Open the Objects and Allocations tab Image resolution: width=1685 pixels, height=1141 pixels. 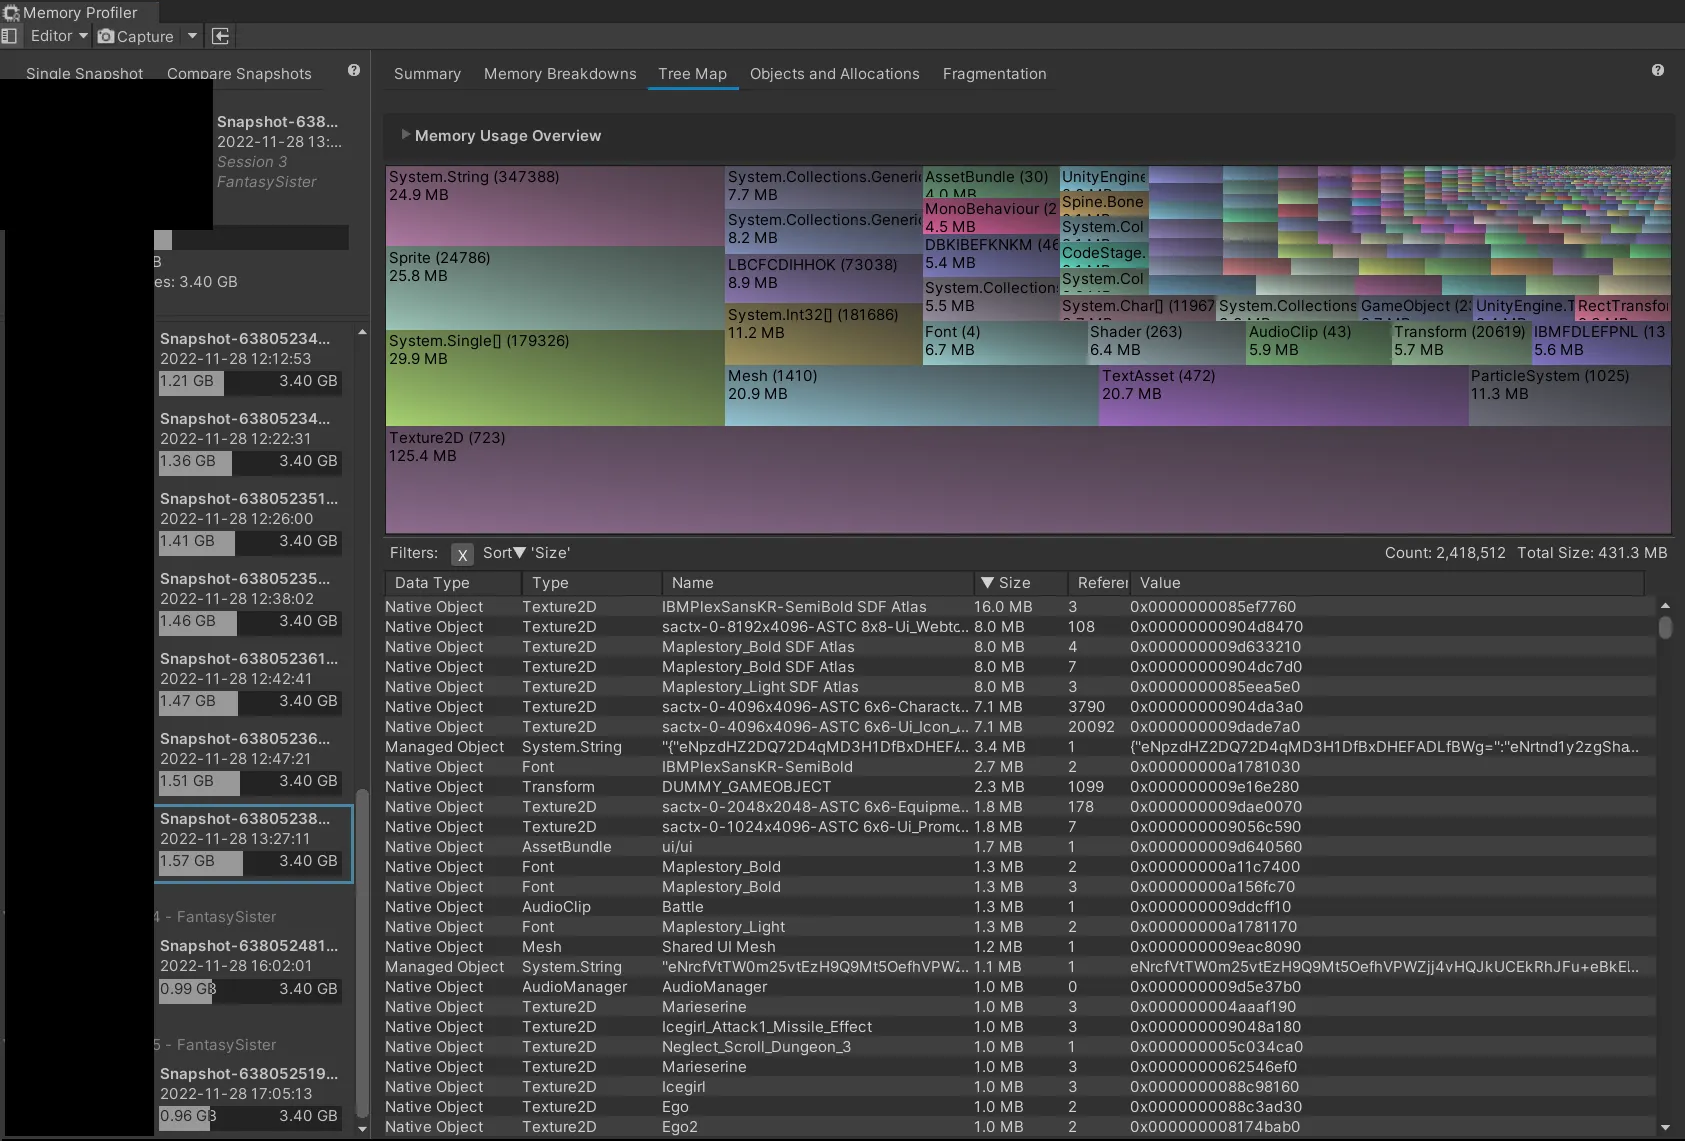pos(834,74)
